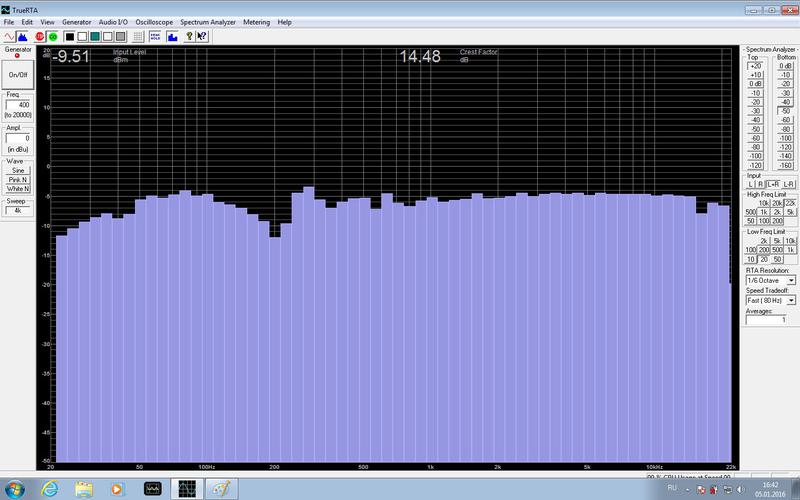Viewport: 800px width, 500px height.
Task: Toggle the generator On/Off button
Action: 18,74
